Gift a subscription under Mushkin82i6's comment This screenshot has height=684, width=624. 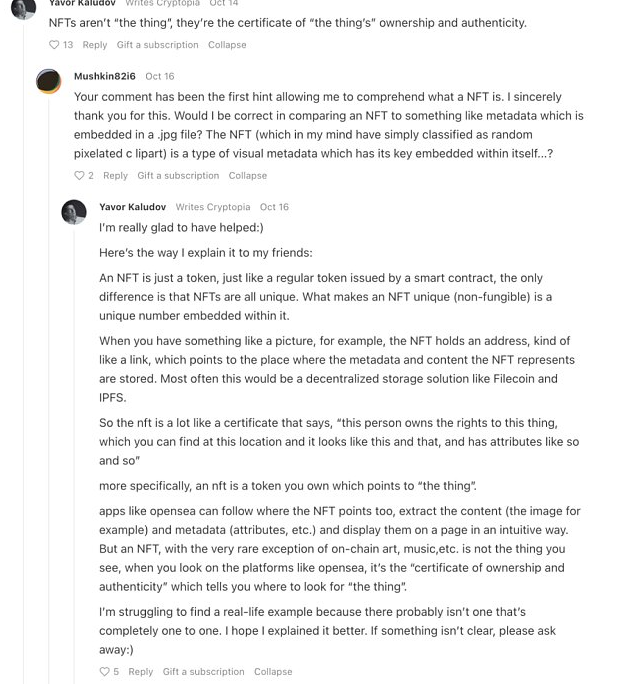point(178,176)
